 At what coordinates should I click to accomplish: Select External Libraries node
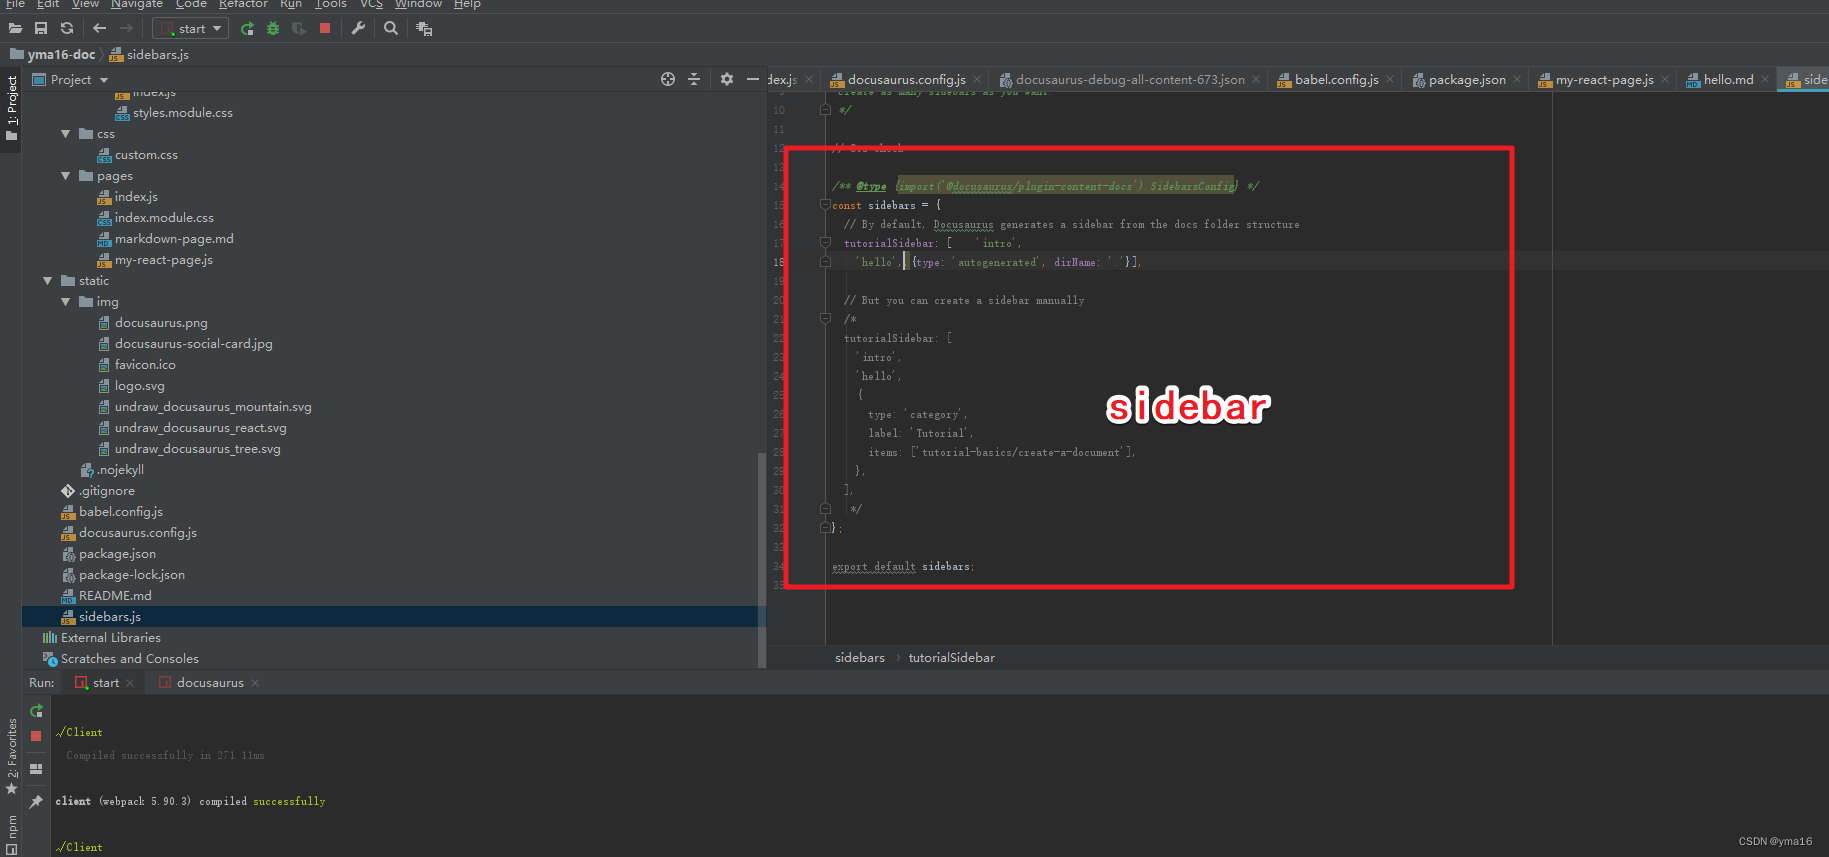coord(110,638)
